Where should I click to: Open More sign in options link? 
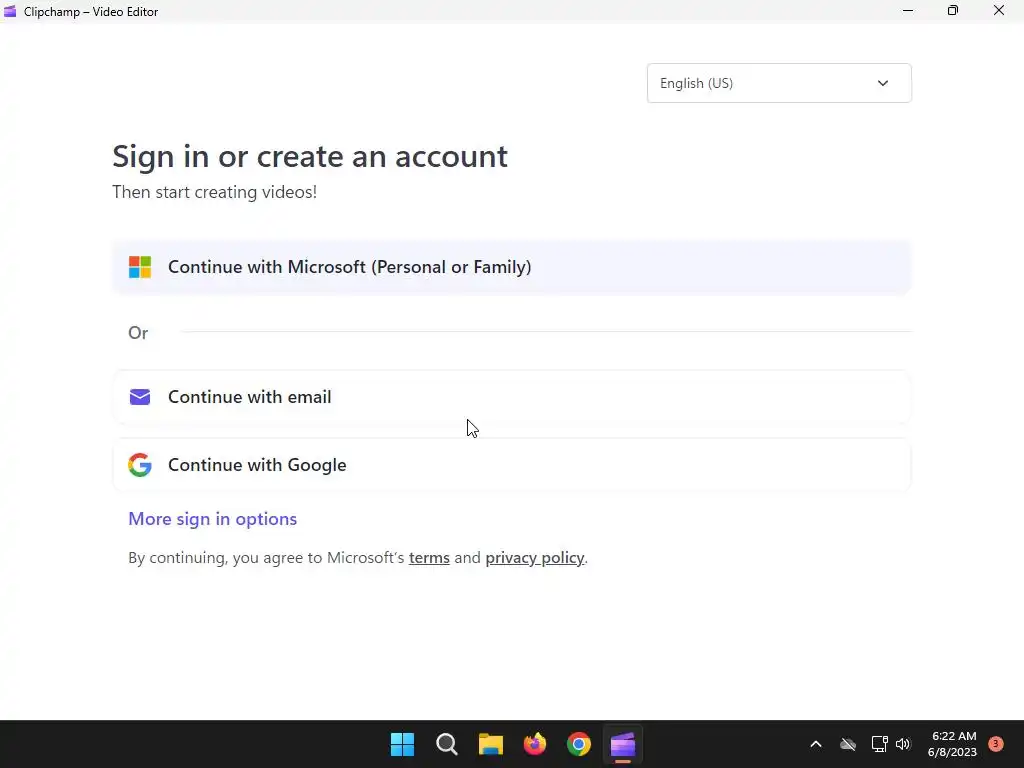click(x=212, y=519)
